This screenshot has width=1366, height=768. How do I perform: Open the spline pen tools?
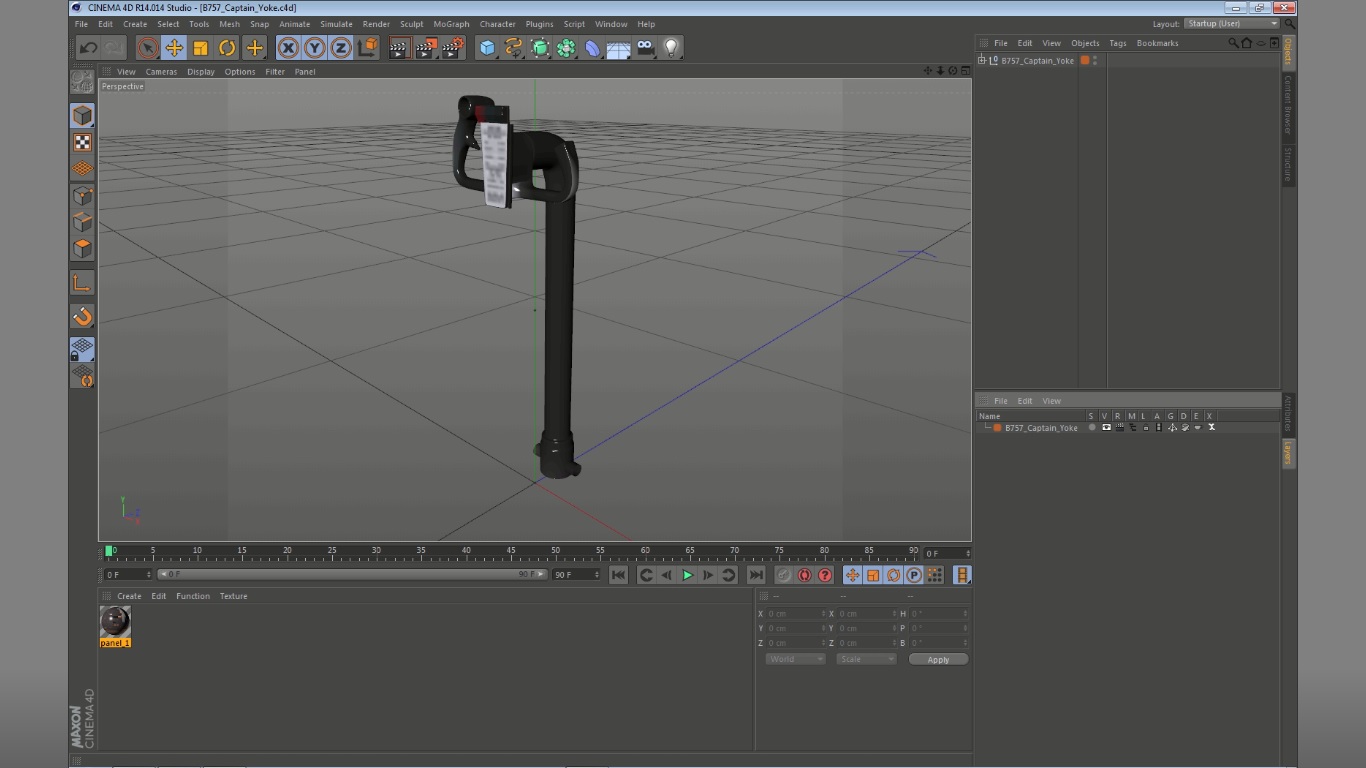point(513,47)
